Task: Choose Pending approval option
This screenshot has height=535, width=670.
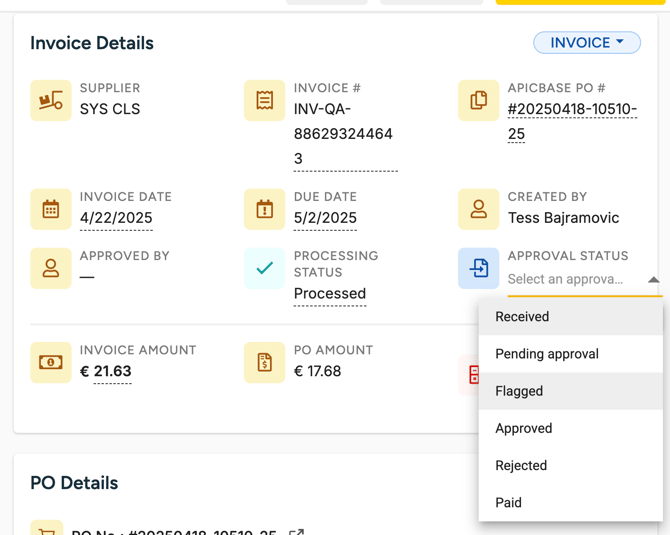Action: [x=547, y=354]
